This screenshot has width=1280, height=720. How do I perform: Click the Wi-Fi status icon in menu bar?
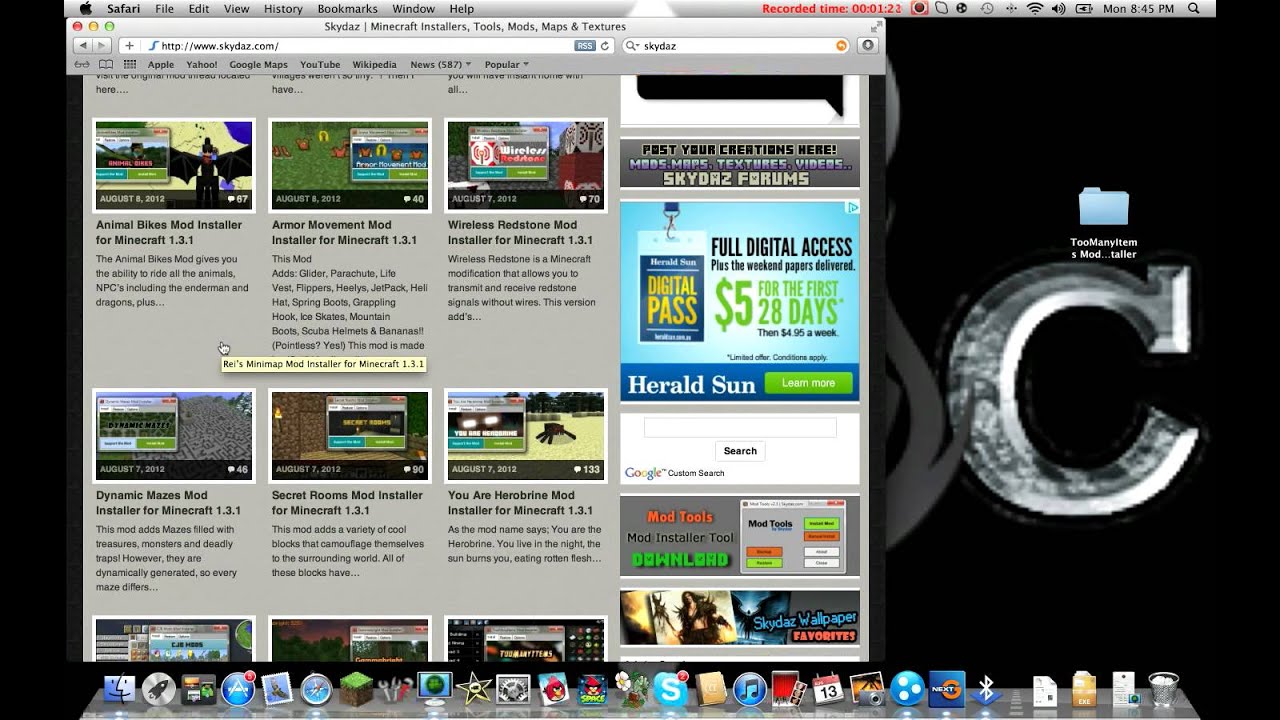coord(1034,8)
